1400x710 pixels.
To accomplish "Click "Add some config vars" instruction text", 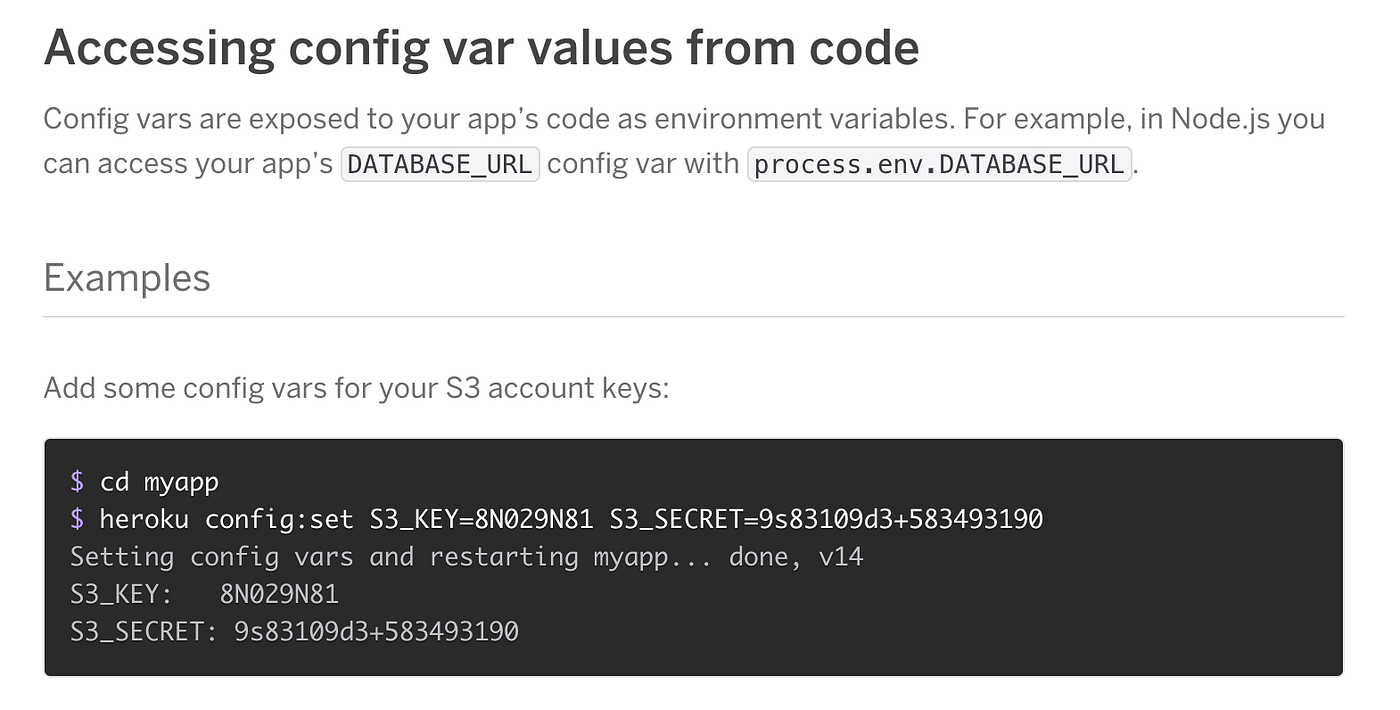I will tap(356, 387).
